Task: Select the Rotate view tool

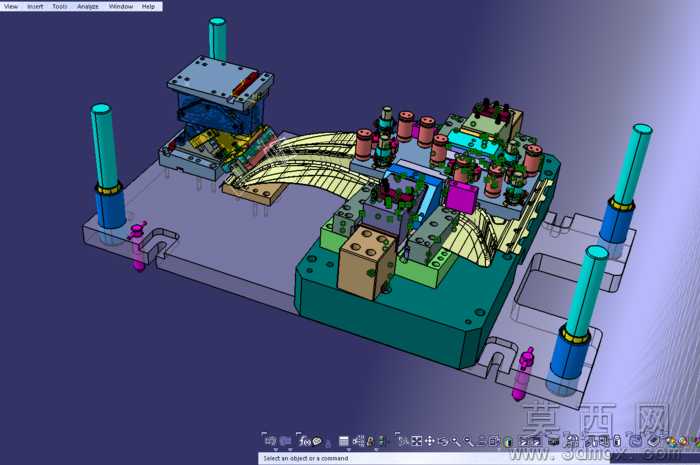Action: point(443,441)
